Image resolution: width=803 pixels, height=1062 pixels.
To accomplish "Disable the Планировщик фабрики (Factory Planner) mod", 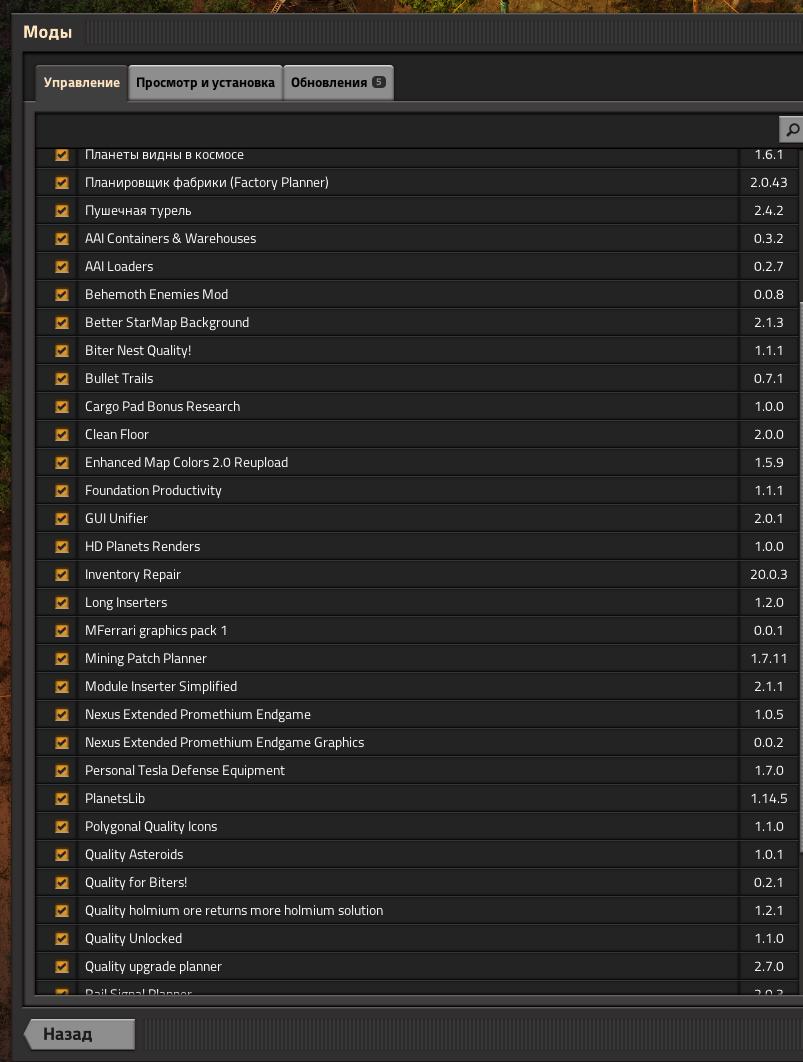I will click(x=62, y=183).
